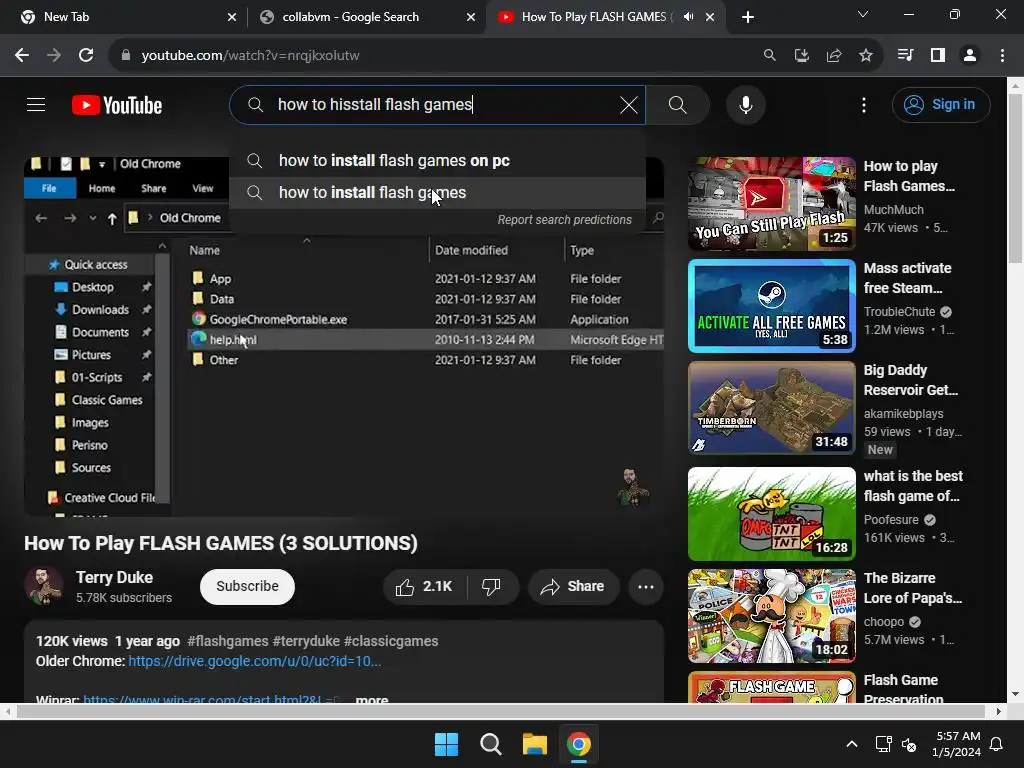Open media controls in Chrome toolbar
The width and height of the screenshot is (1024, 768).
pos(905,56)
